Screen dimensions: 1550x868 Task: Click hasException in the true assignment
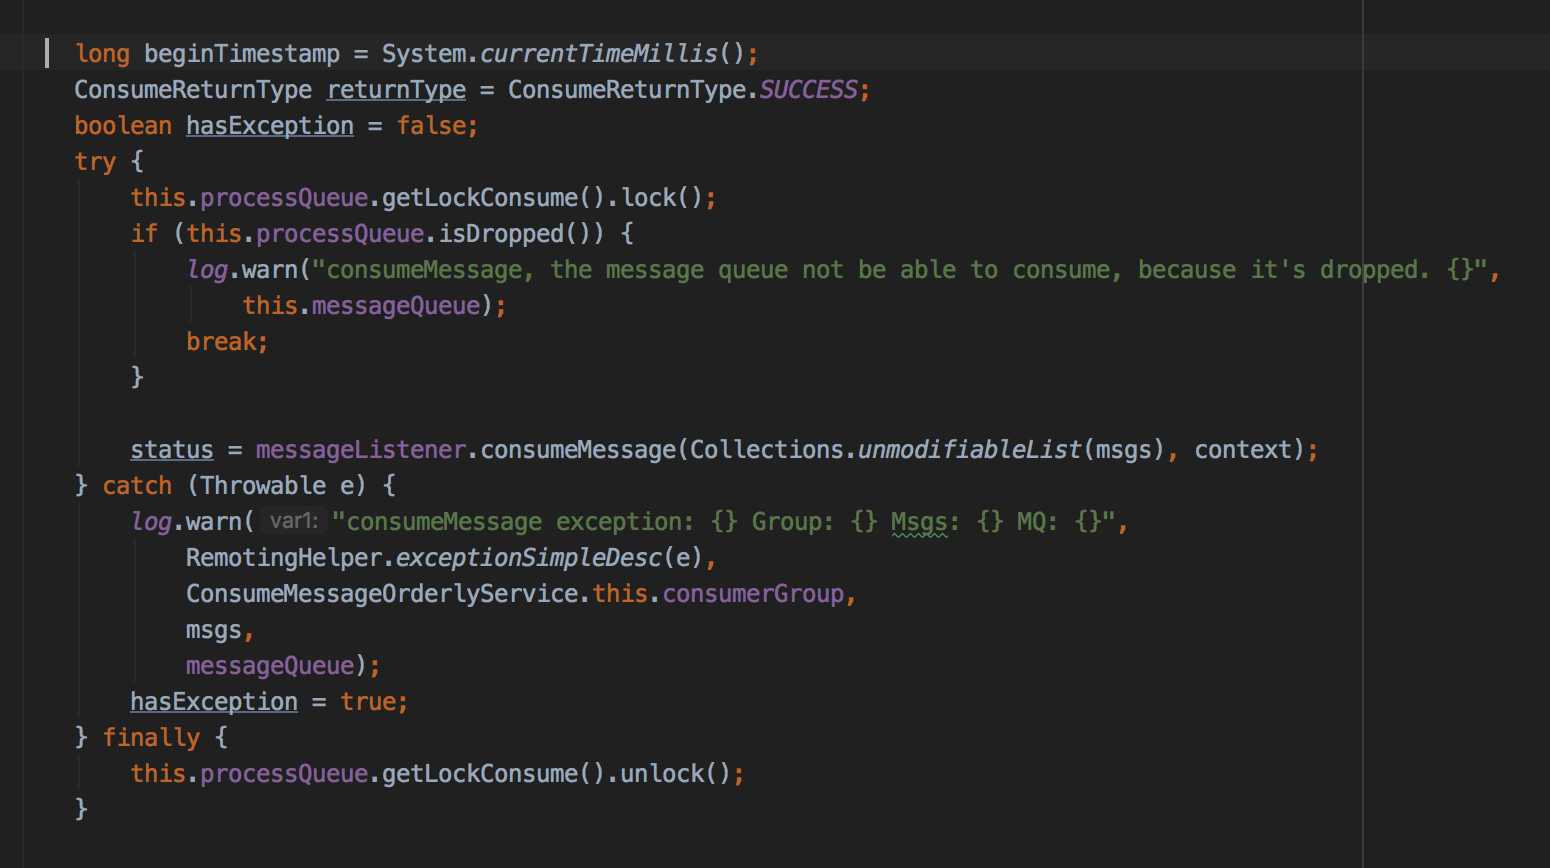pos(214,702)
